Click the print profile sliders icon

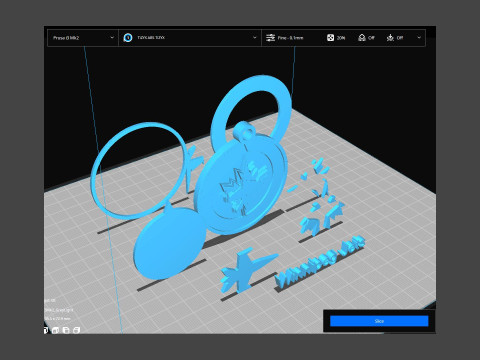[x=270, y=38]
